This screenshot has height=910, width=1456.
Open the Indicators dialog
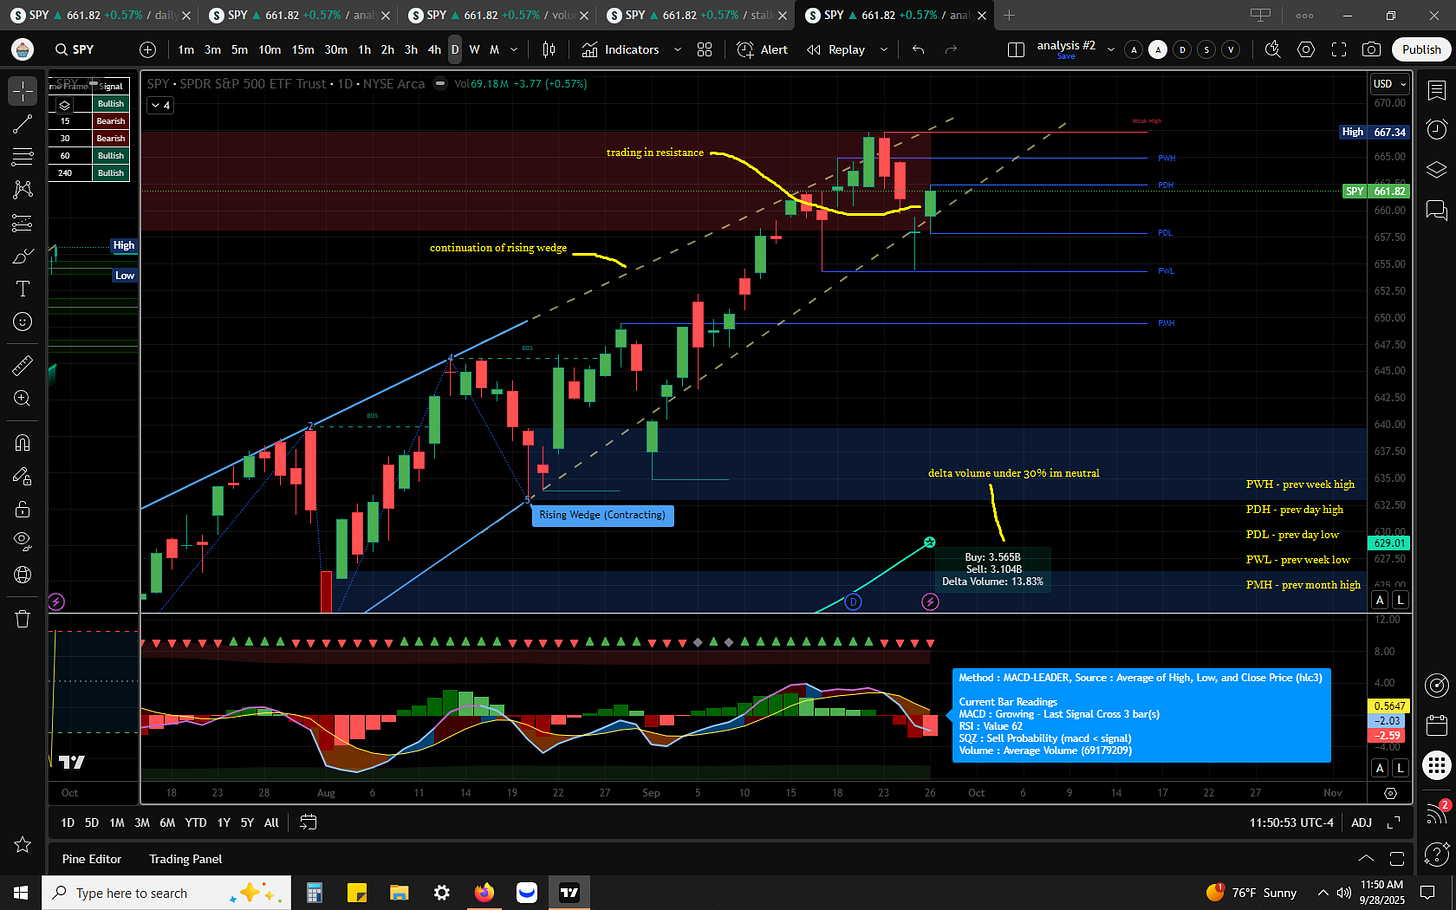(620, 49)
